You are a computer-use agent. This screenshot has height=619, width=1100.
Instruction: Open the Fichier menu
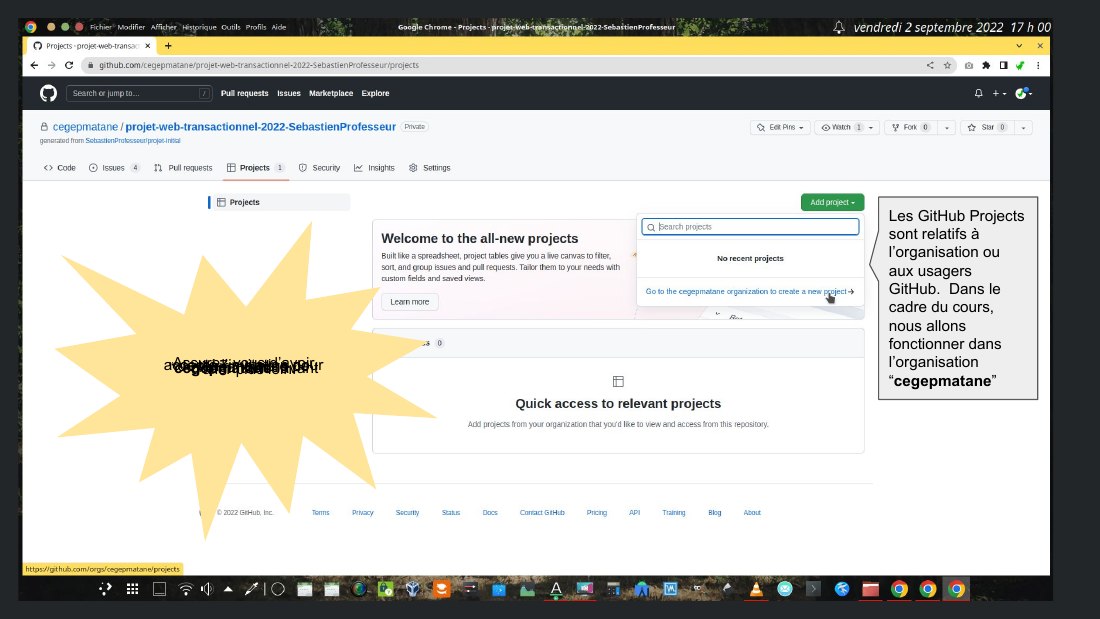click(100, 27)
